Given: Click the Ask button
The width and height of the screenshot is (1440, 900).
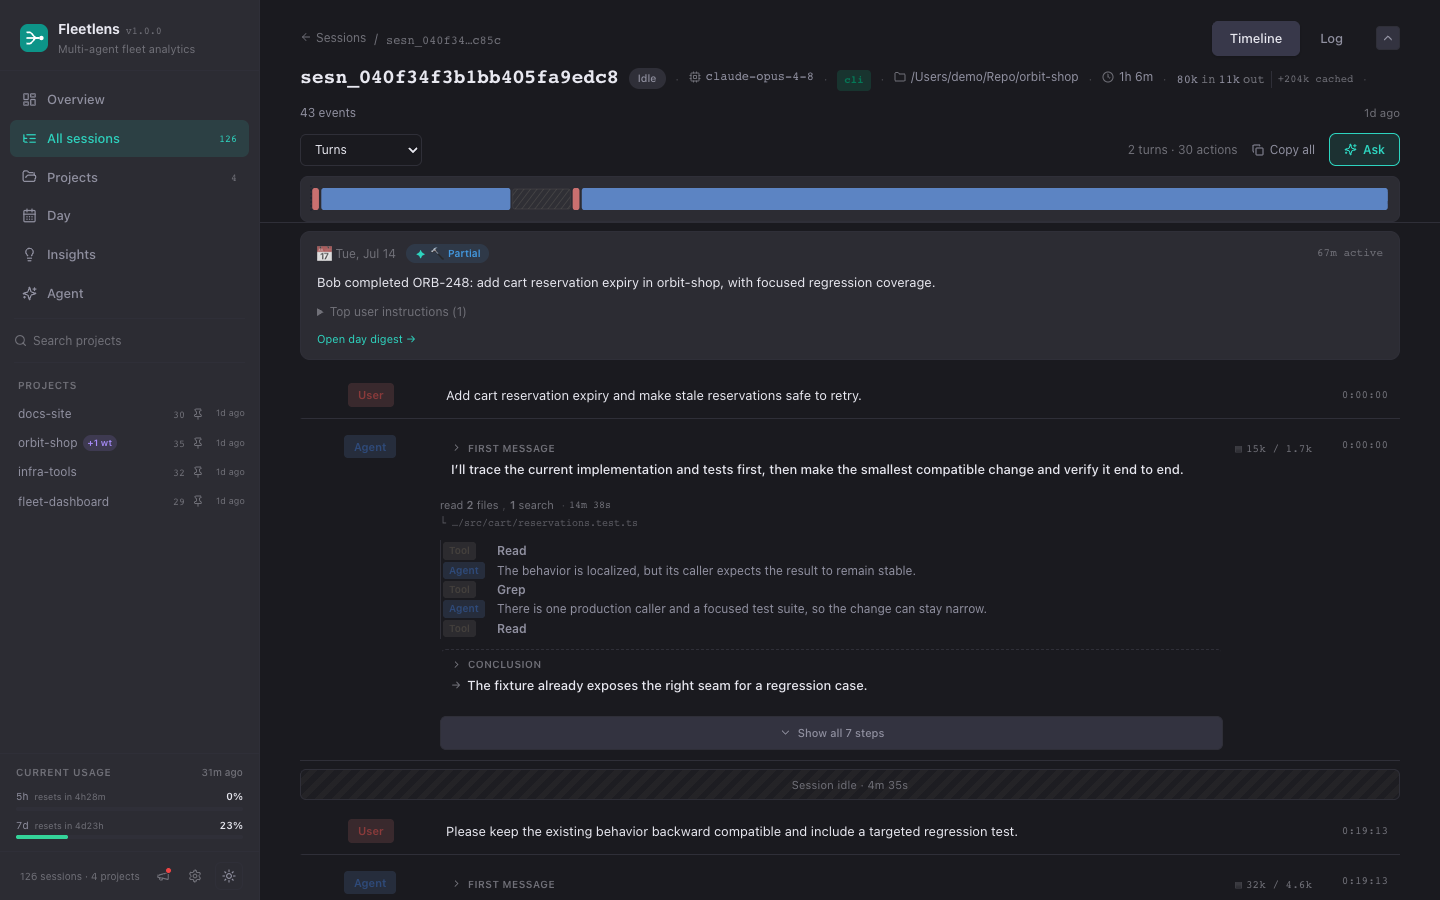Looking at the screenshot, I should click(1364, 150).
